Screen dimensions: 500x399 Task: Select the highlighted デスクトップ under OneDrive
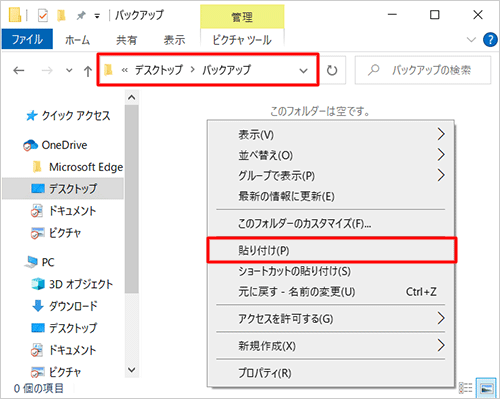tap(63, 189)
